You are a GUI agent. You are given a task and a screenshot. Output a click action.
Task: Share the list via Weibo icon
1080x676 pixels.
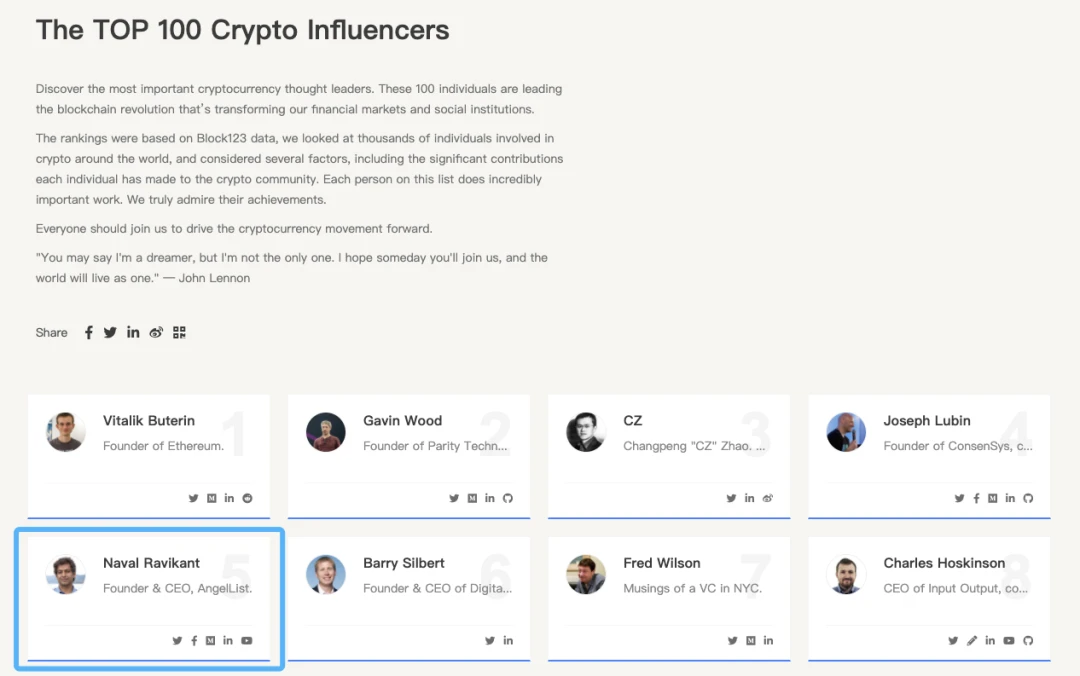tap(156, 333)
